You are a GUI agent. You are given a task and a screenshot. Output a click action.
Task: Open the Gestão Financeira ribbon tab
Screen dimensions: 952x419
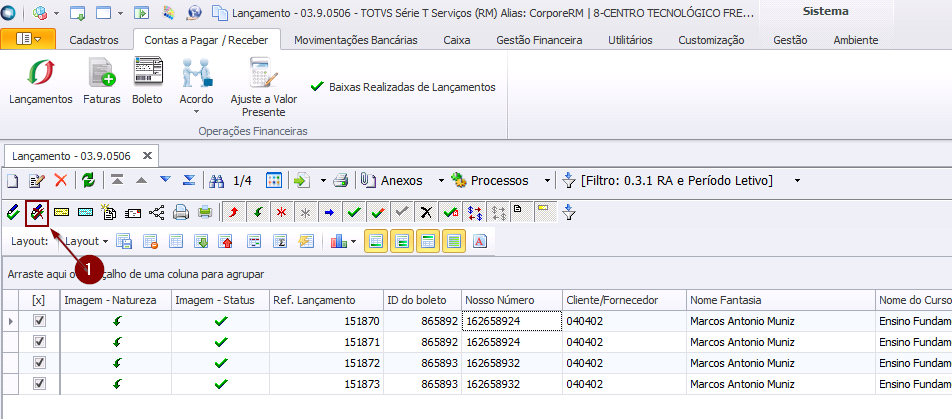(x=539, y=40)
